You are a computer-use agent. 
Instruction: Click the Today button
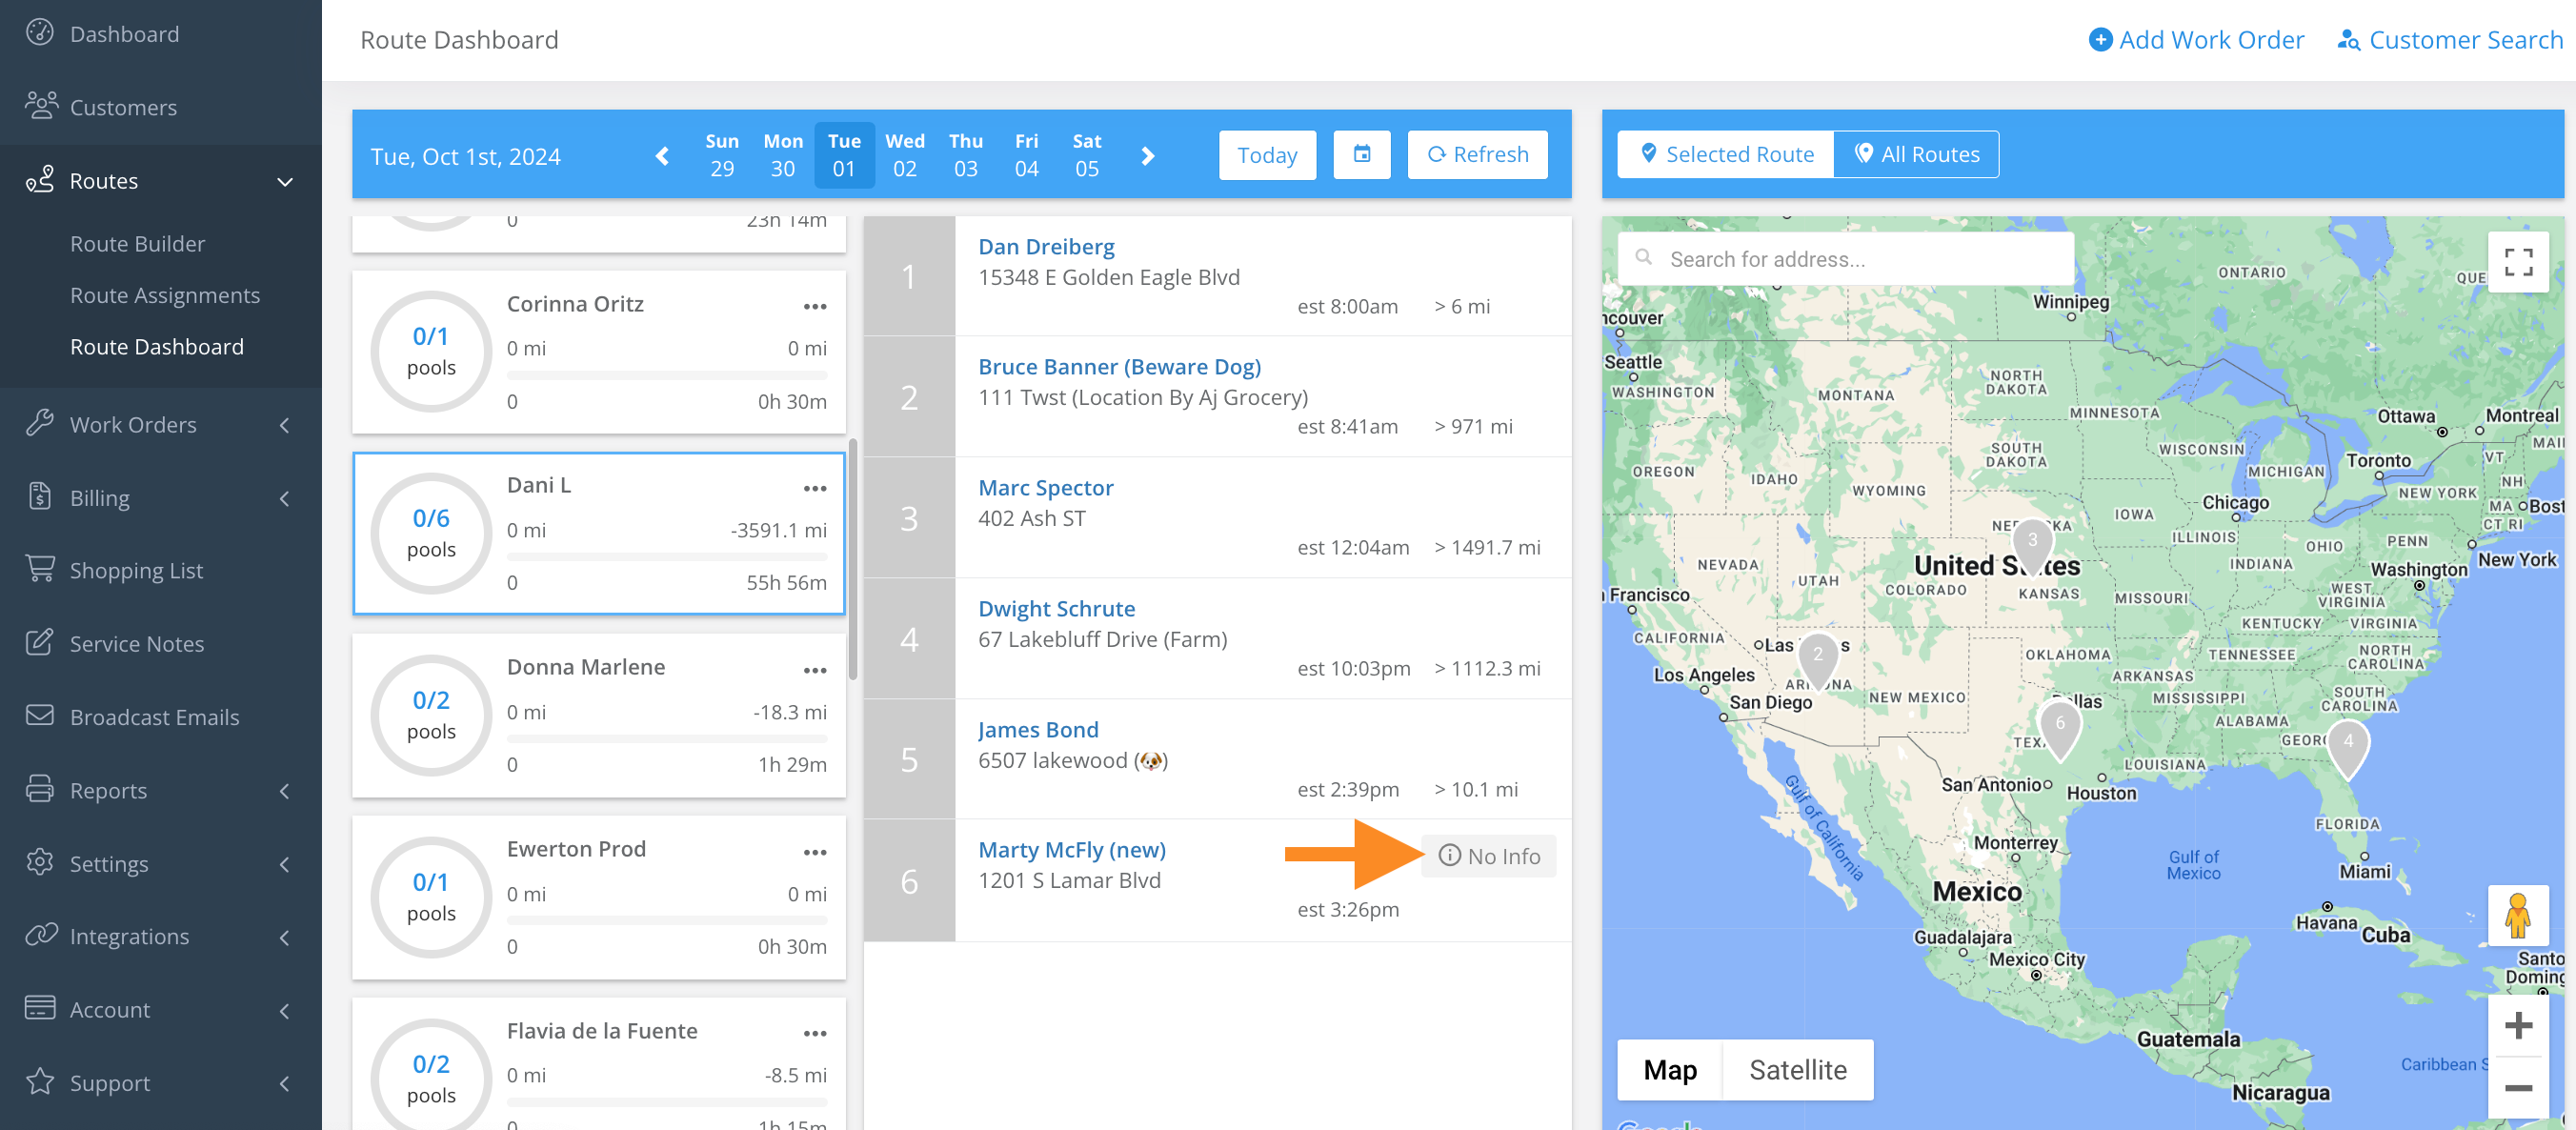(1267, 154)
